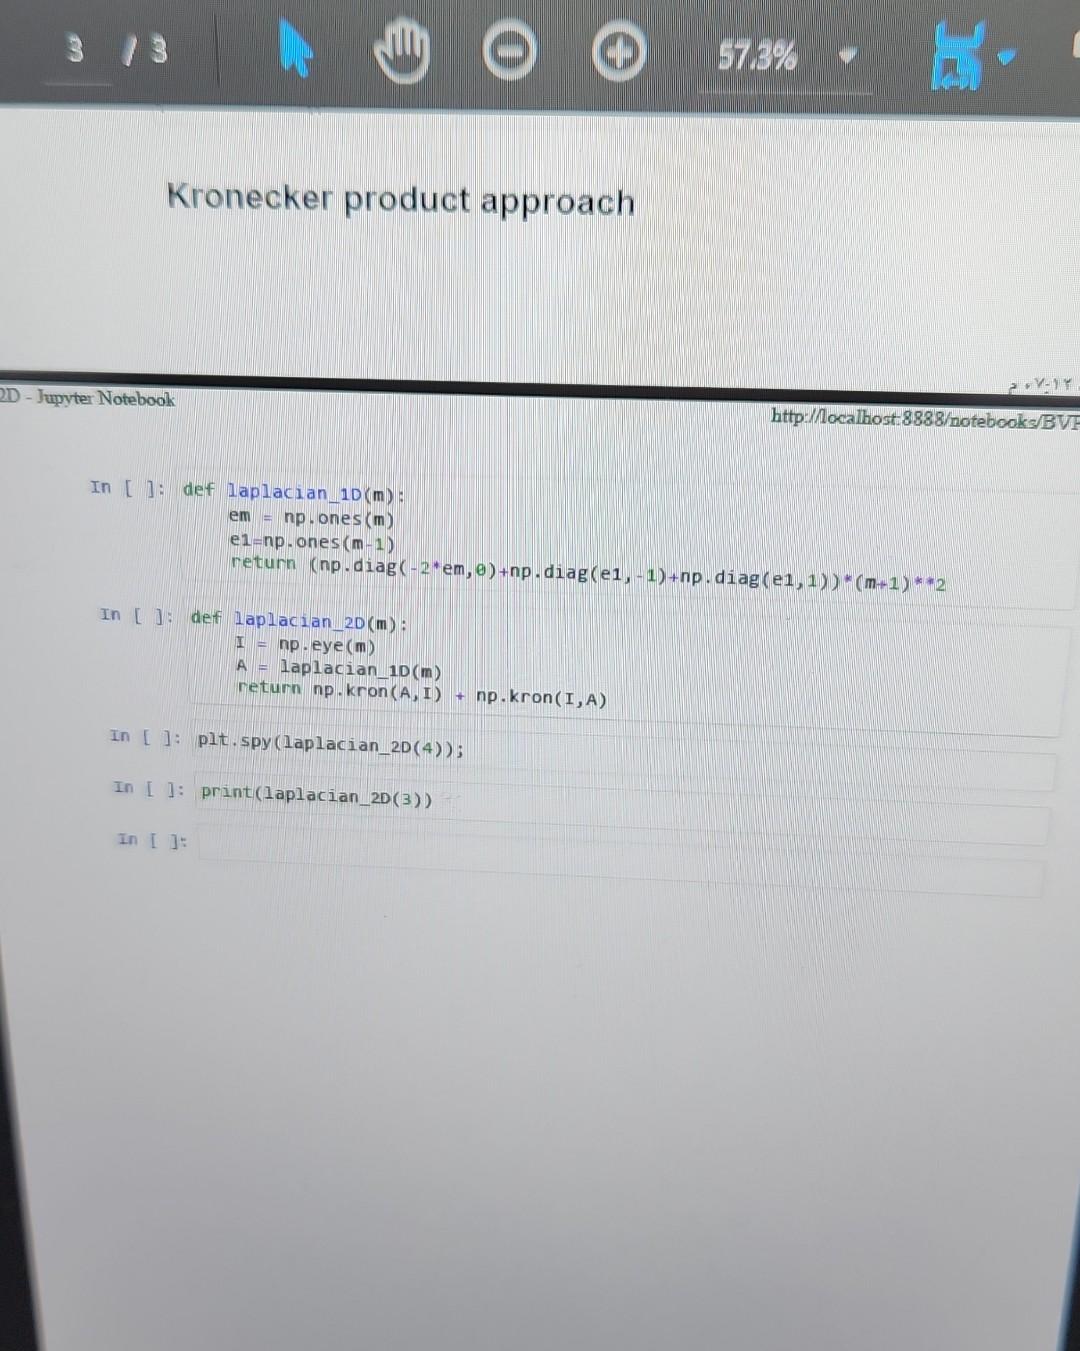Click the 2D - Jupyter Notebook title
This screenshot has height=1351, width=1080.
(87, 399)
